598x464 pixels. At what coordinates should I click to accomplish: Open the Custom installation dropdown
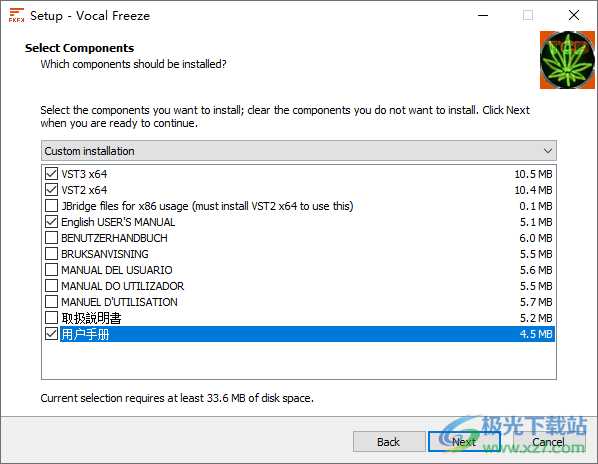click(x=299, y=151)
